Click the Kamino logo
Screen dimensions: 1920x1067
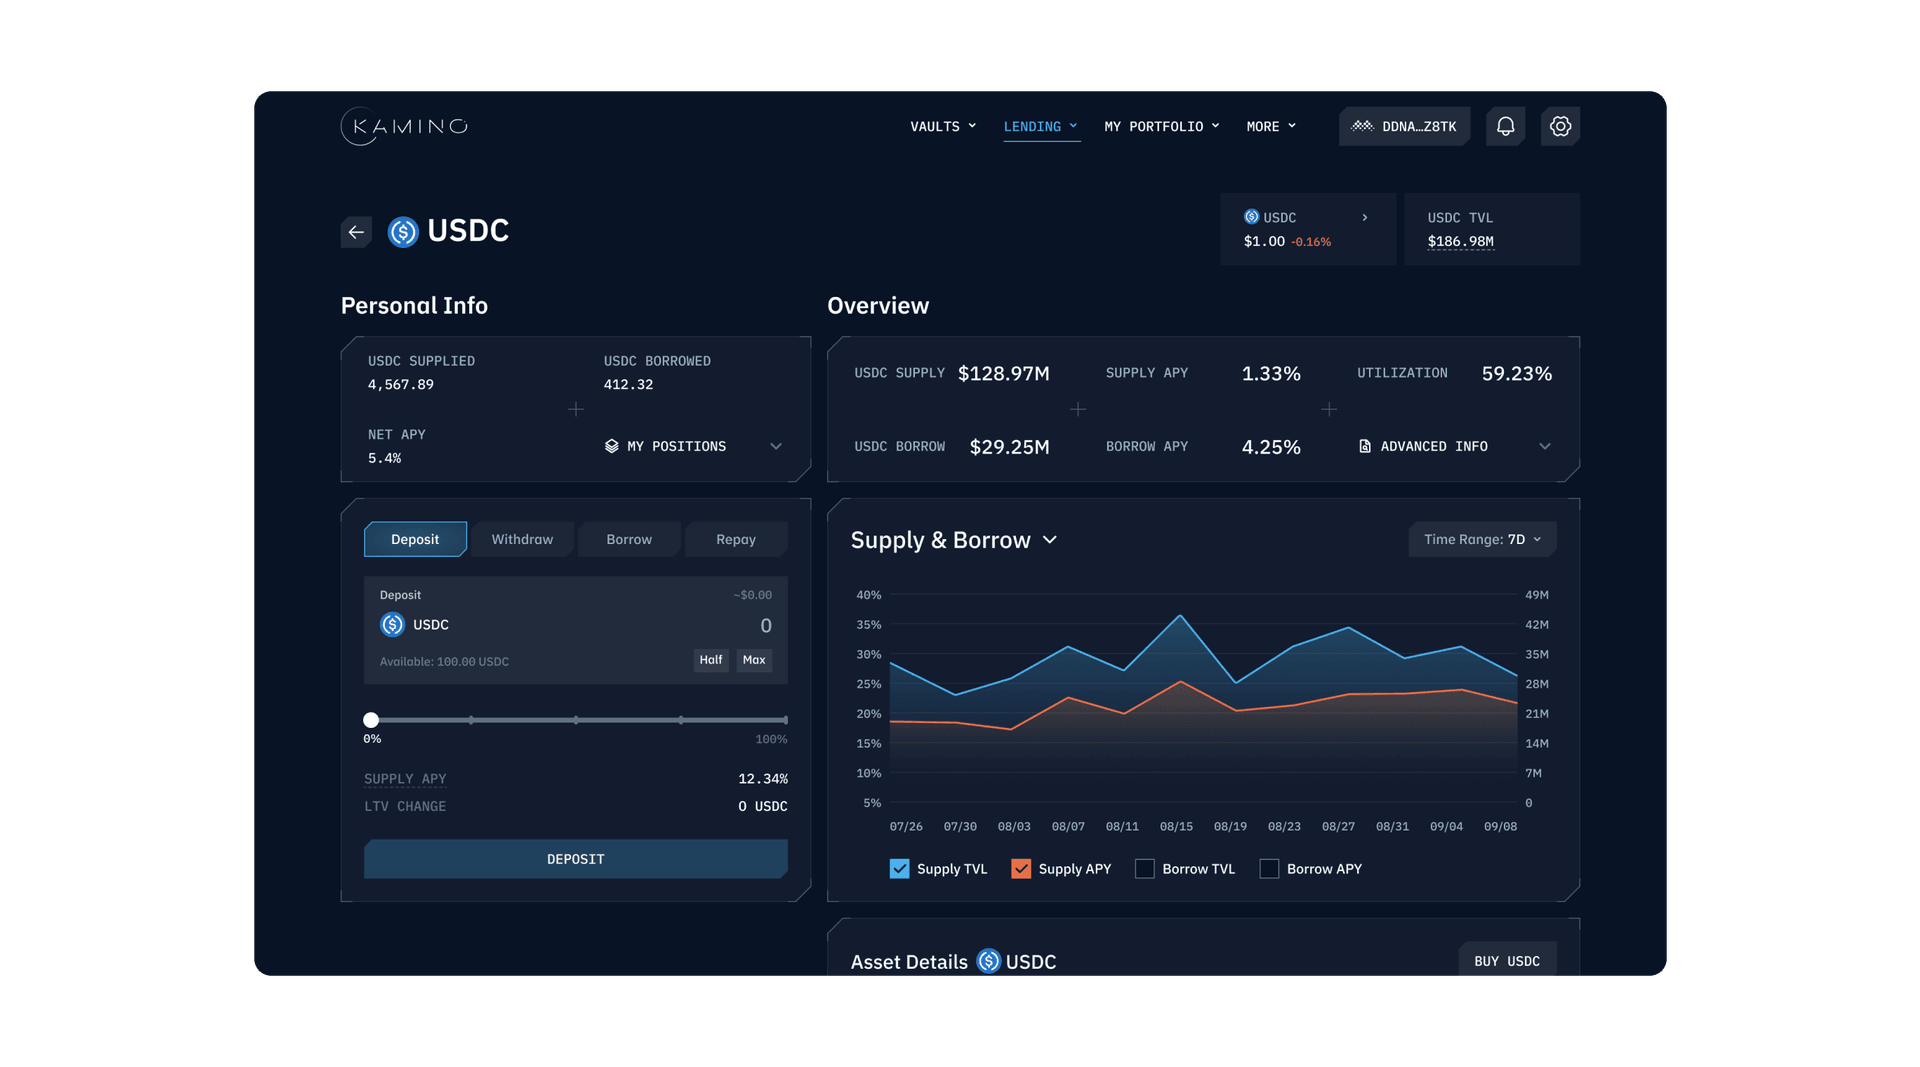[x=404, y=126]
